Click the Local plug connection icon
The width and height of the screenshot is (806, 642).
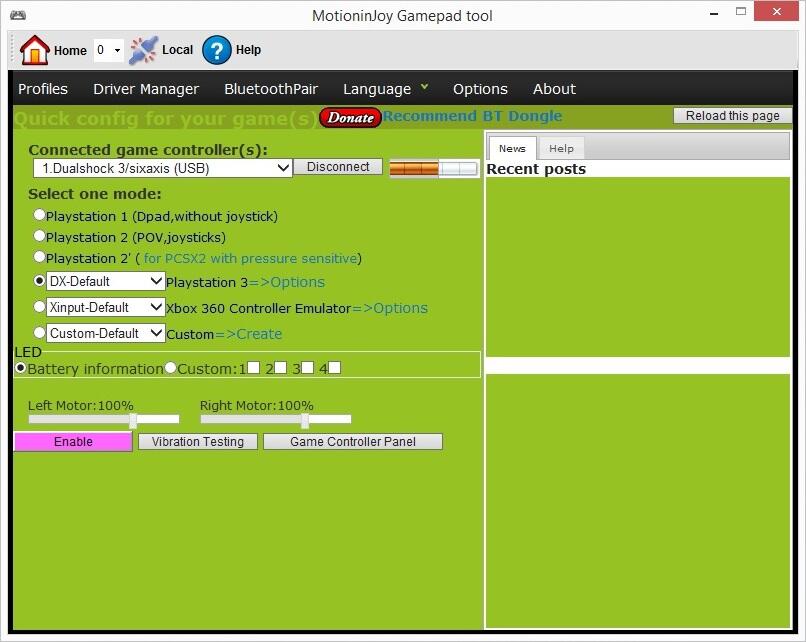pyautogui.click(x=143, y=50)
